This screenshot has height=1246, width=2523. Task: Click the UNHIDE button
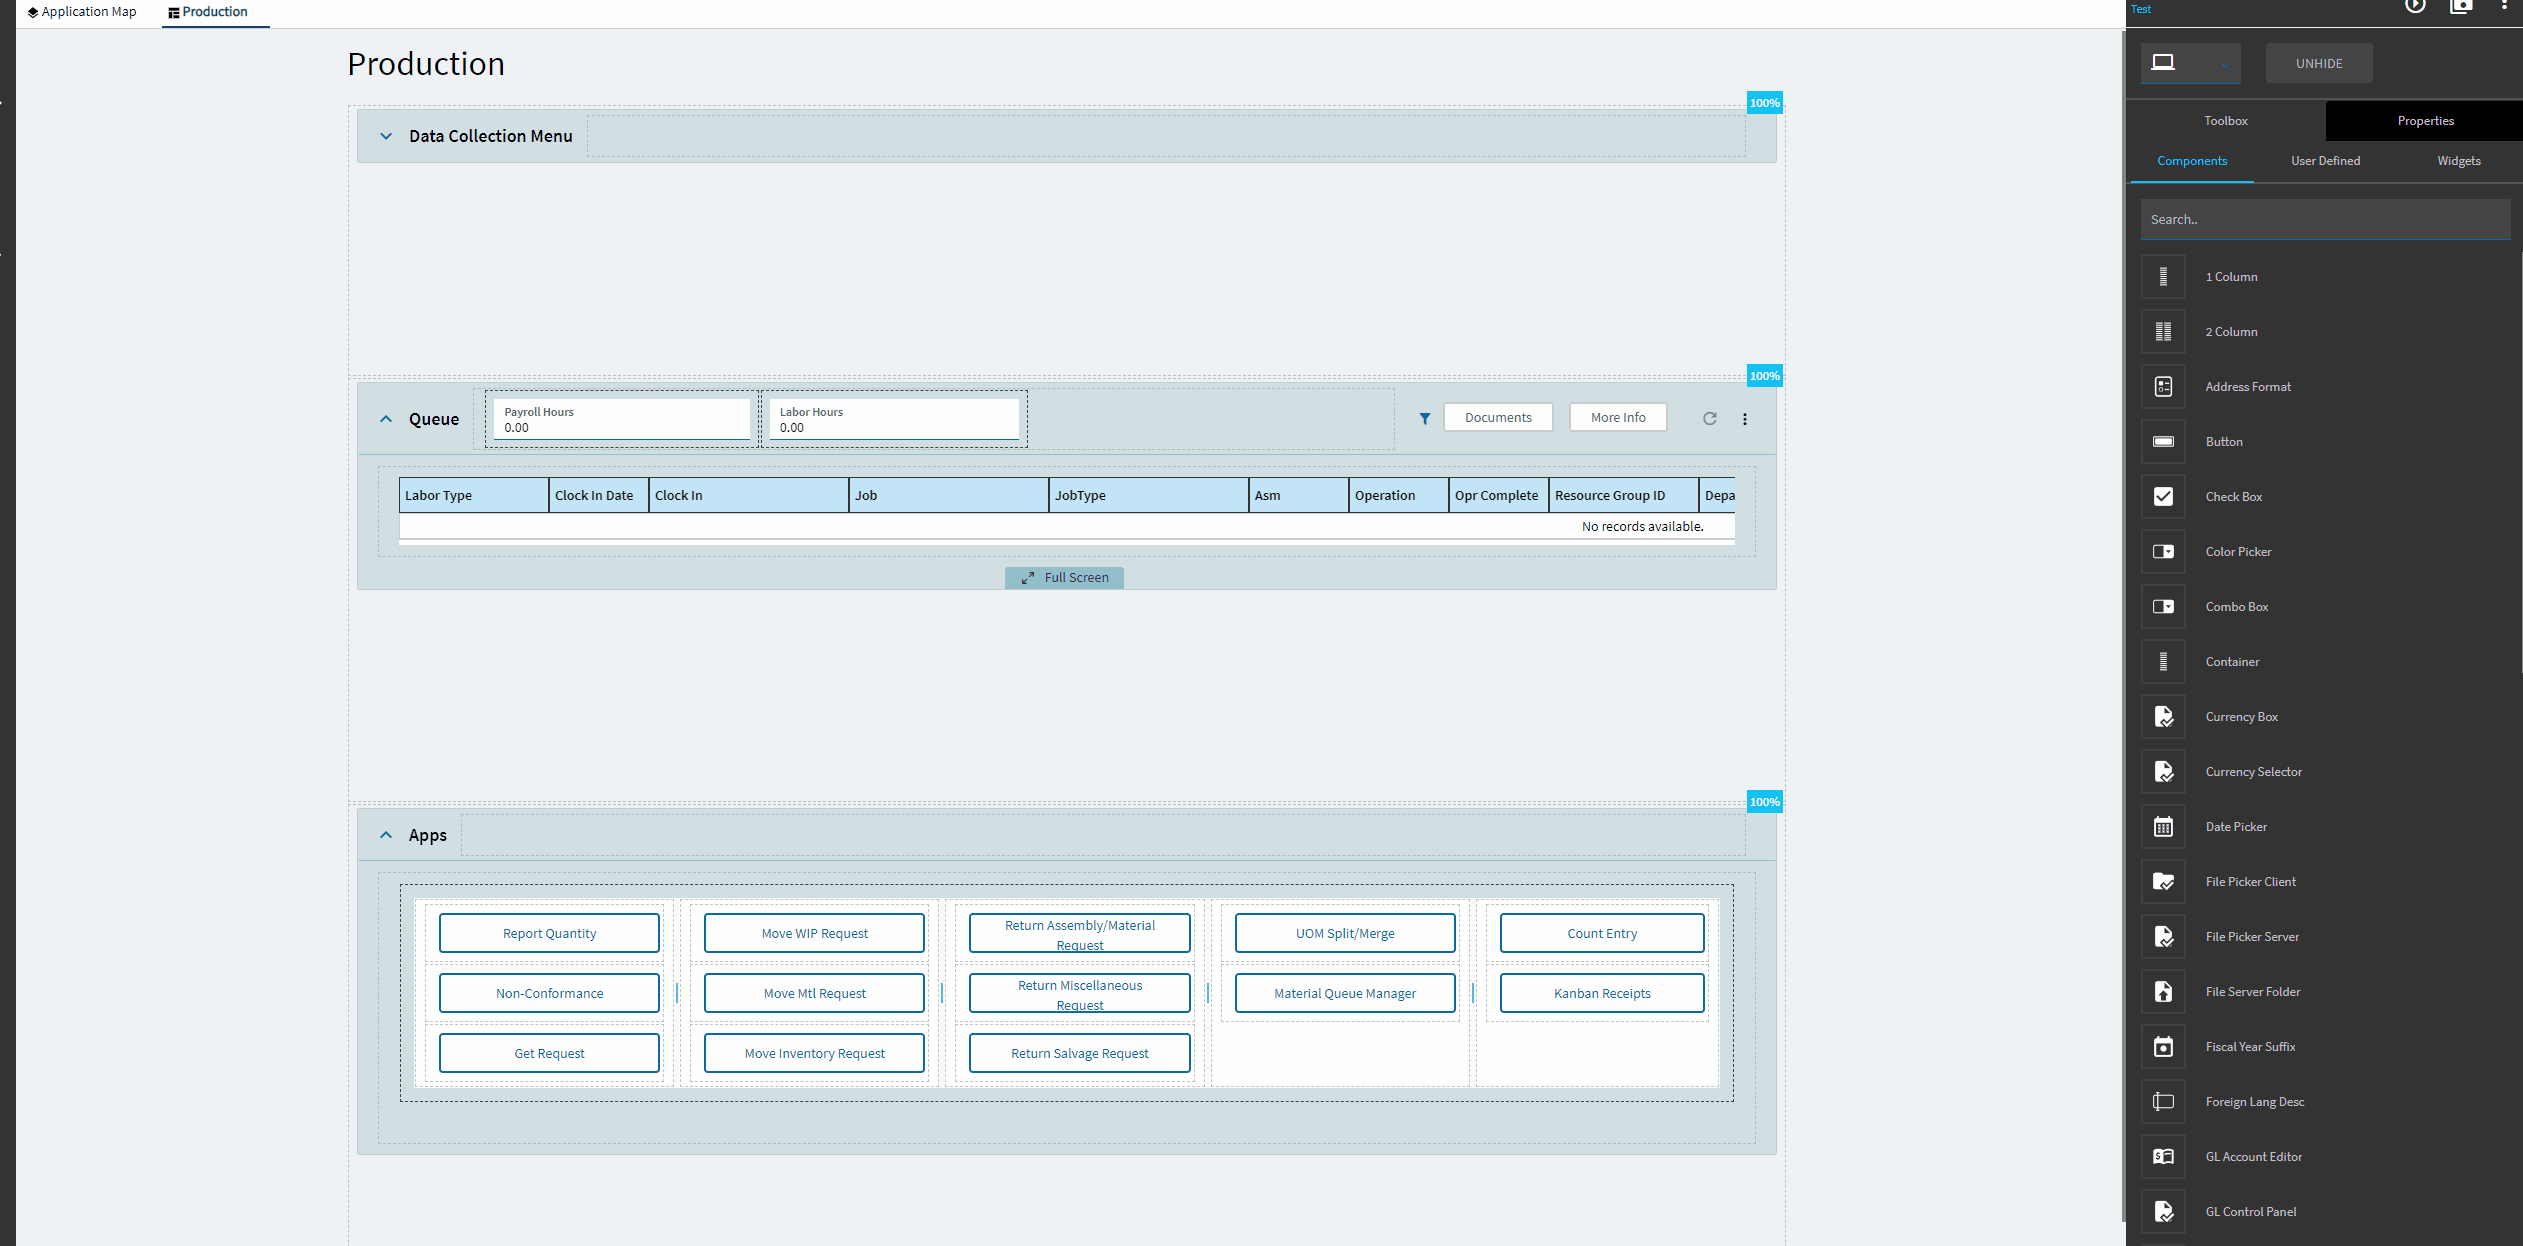tap(2318, 63)
